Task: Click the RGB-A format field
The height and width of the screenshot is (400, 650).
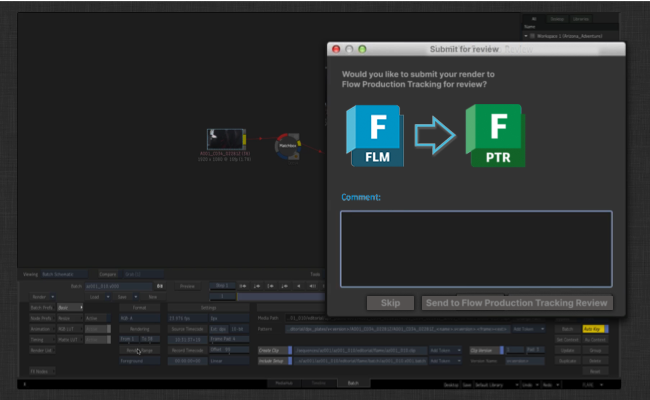Action: (x=140, y=318)
